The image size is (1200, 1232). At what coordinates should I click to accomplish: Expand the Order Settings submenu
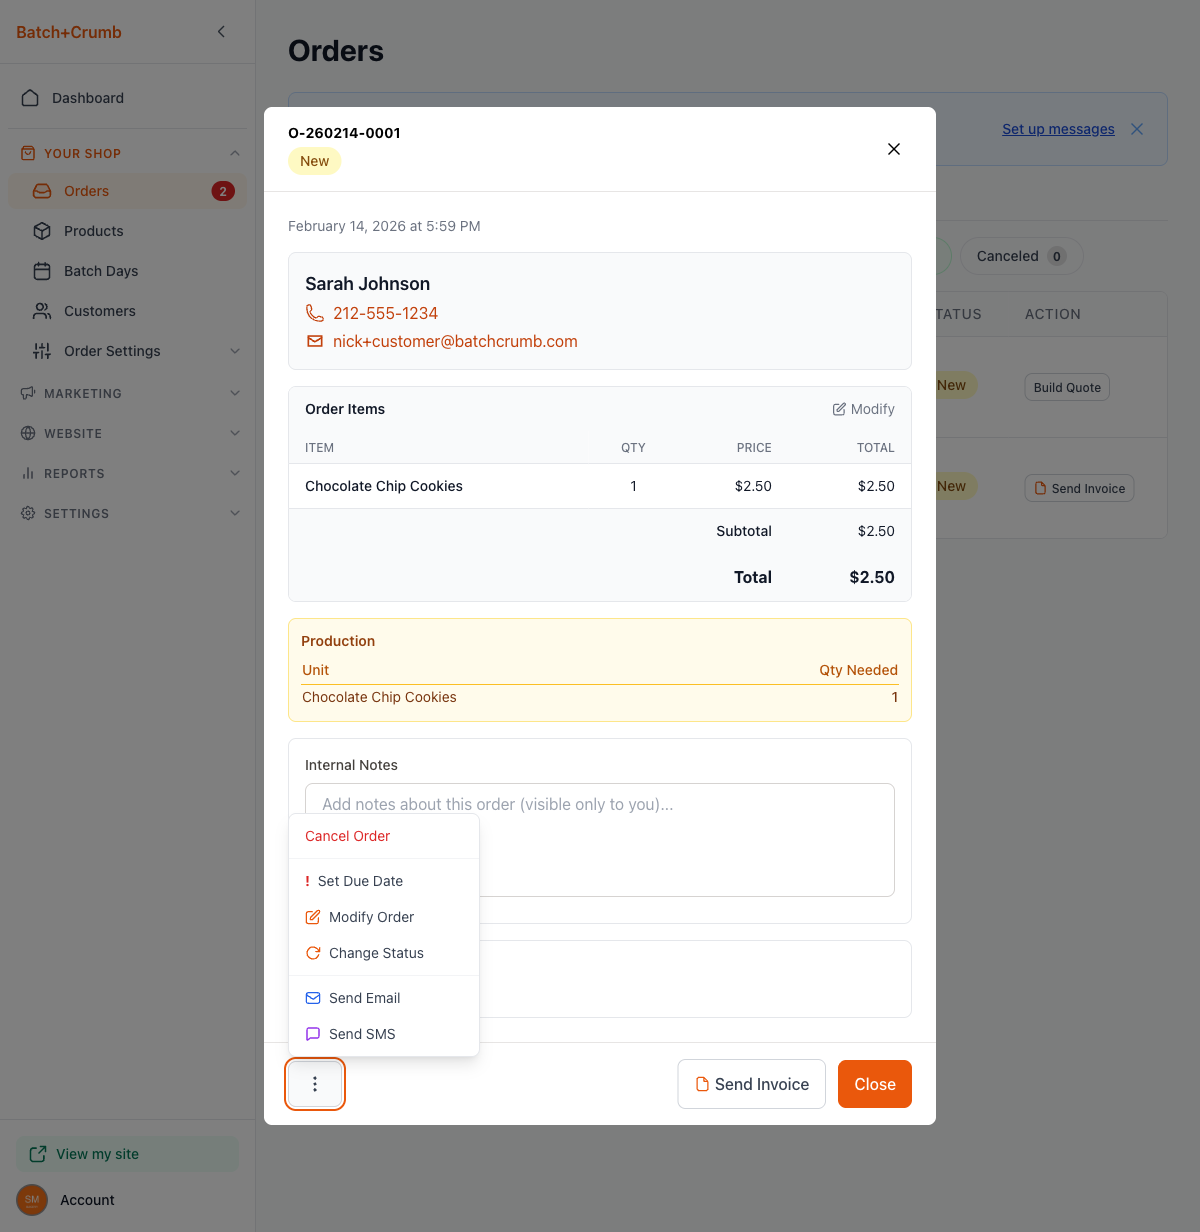point(235,351)
